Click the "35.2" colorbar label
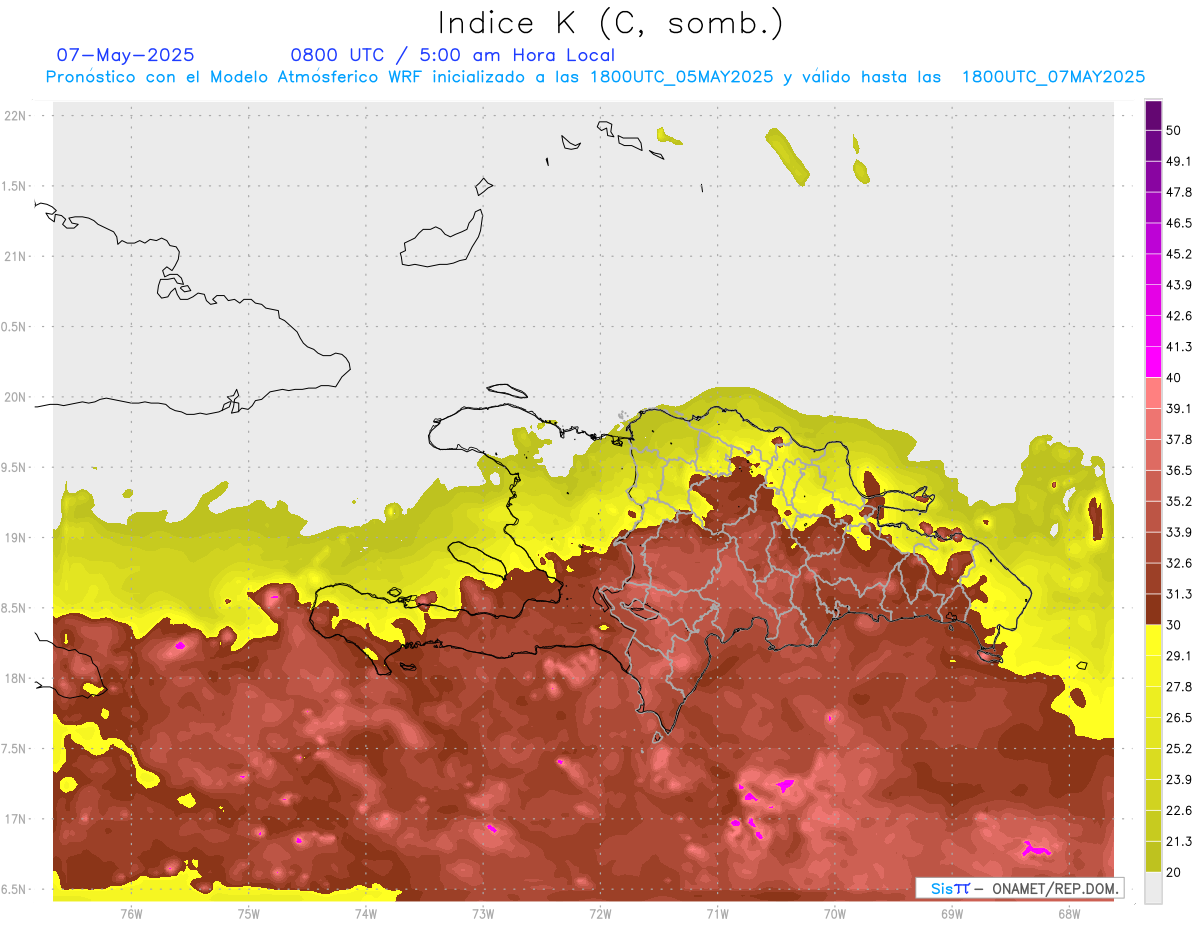1200x927 pixels. coord(1178,501)
